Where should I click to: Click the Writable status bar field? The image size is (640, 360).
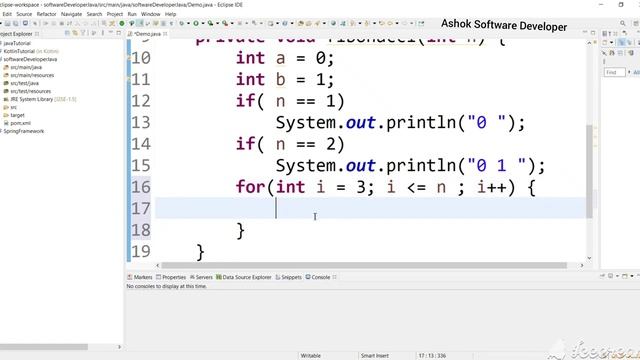click(311, 356)
